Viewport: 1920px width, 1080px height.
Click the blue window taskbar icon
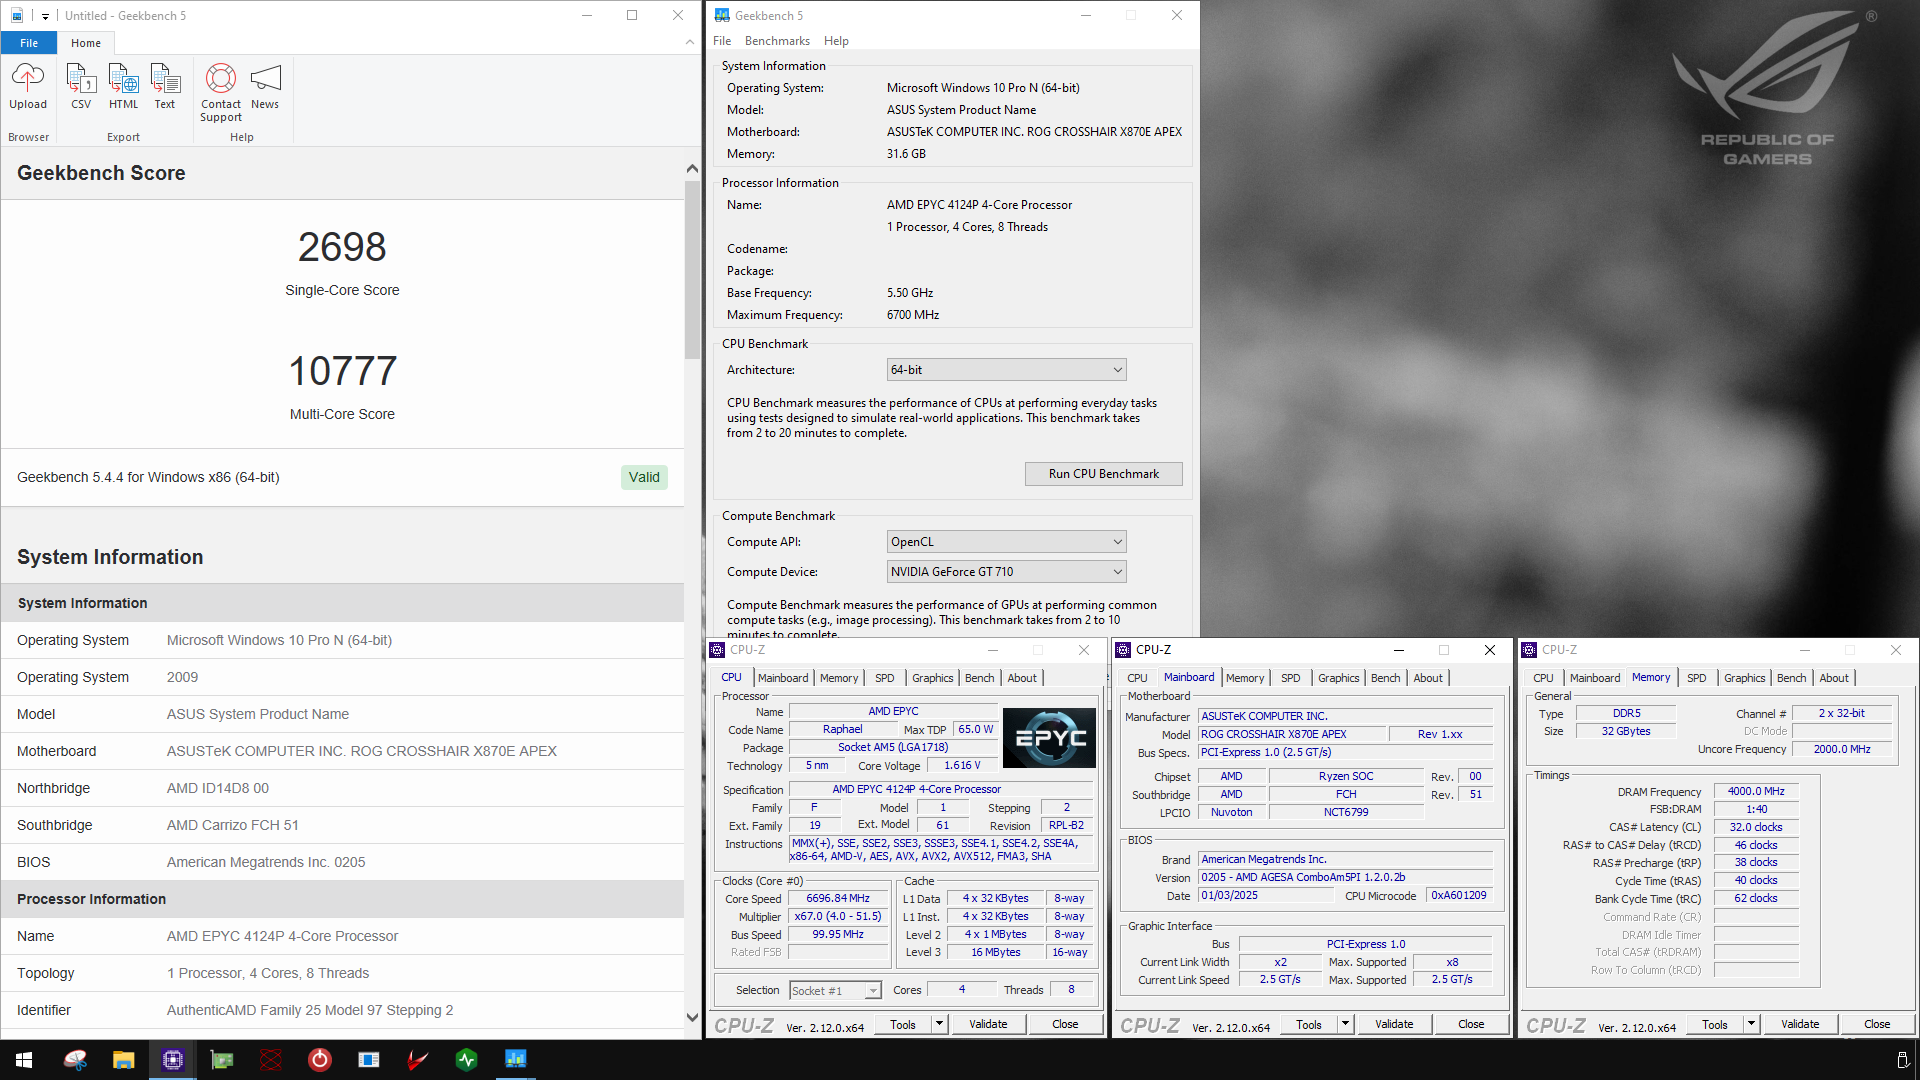tap(369, 1060)
